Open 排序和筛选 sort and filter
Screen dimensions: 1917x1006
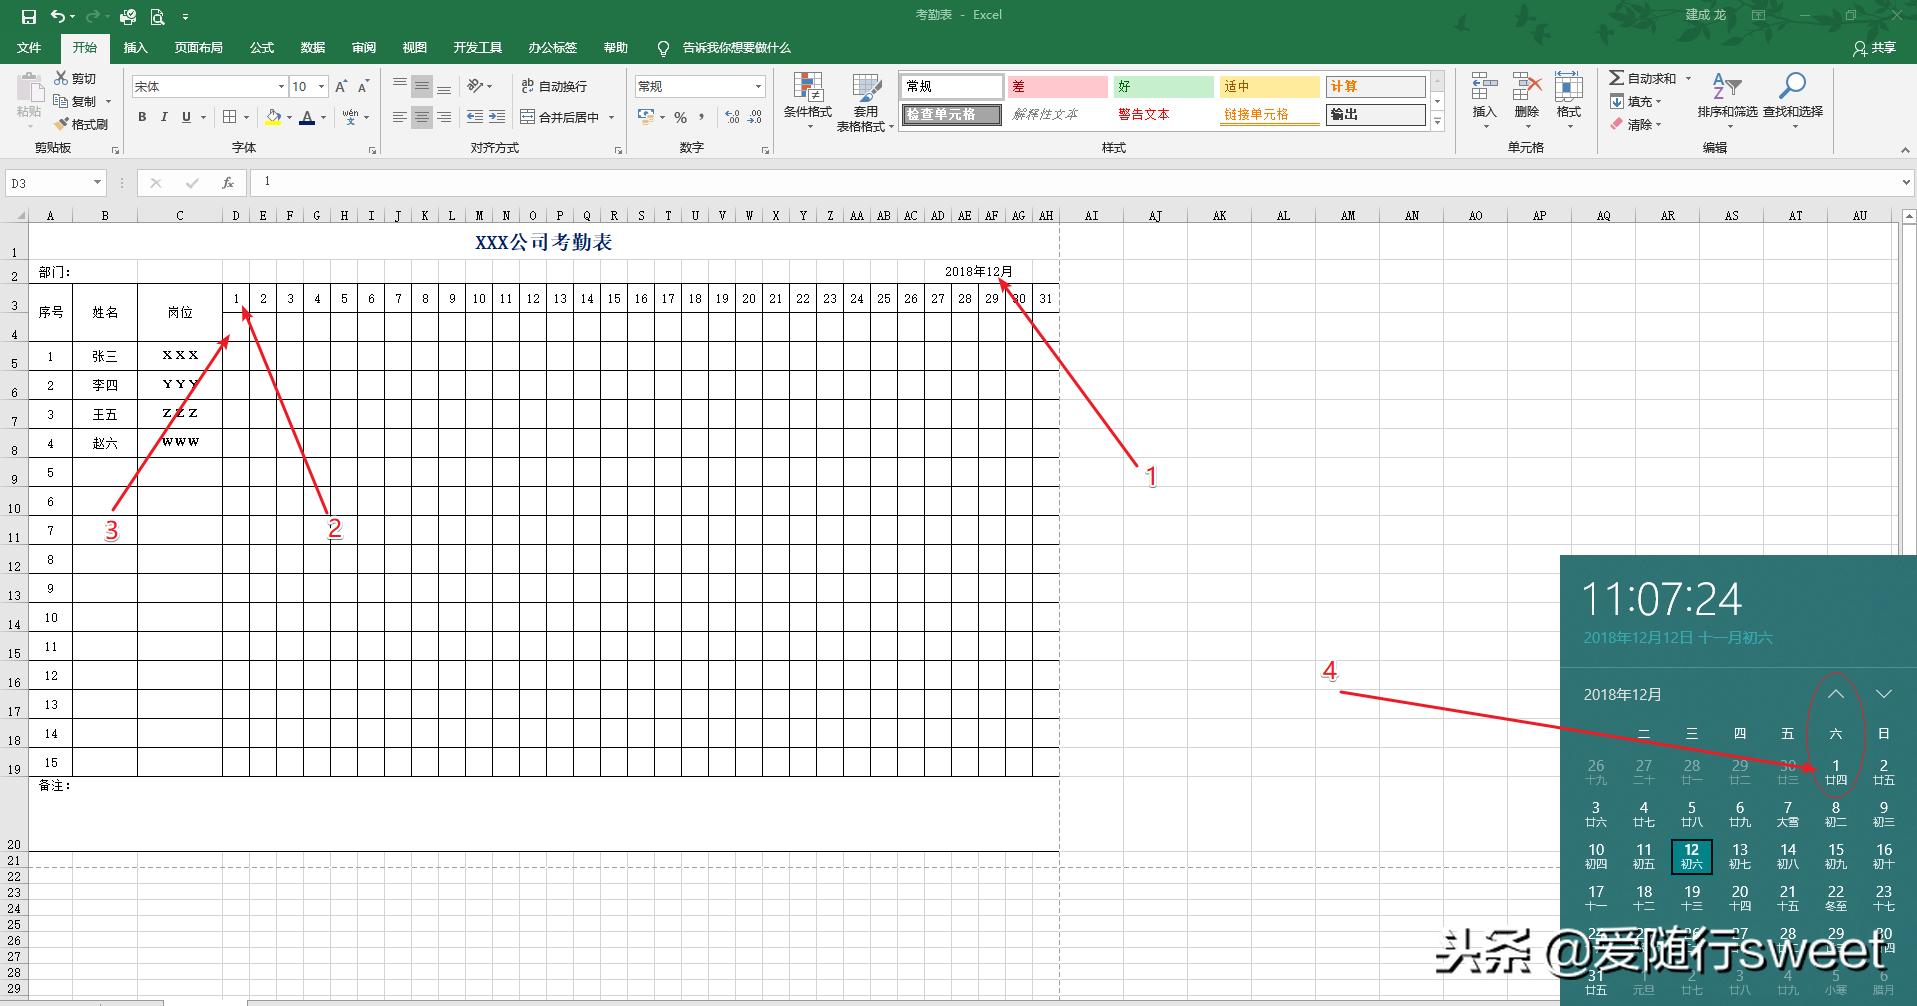[x=1727, y=100]
